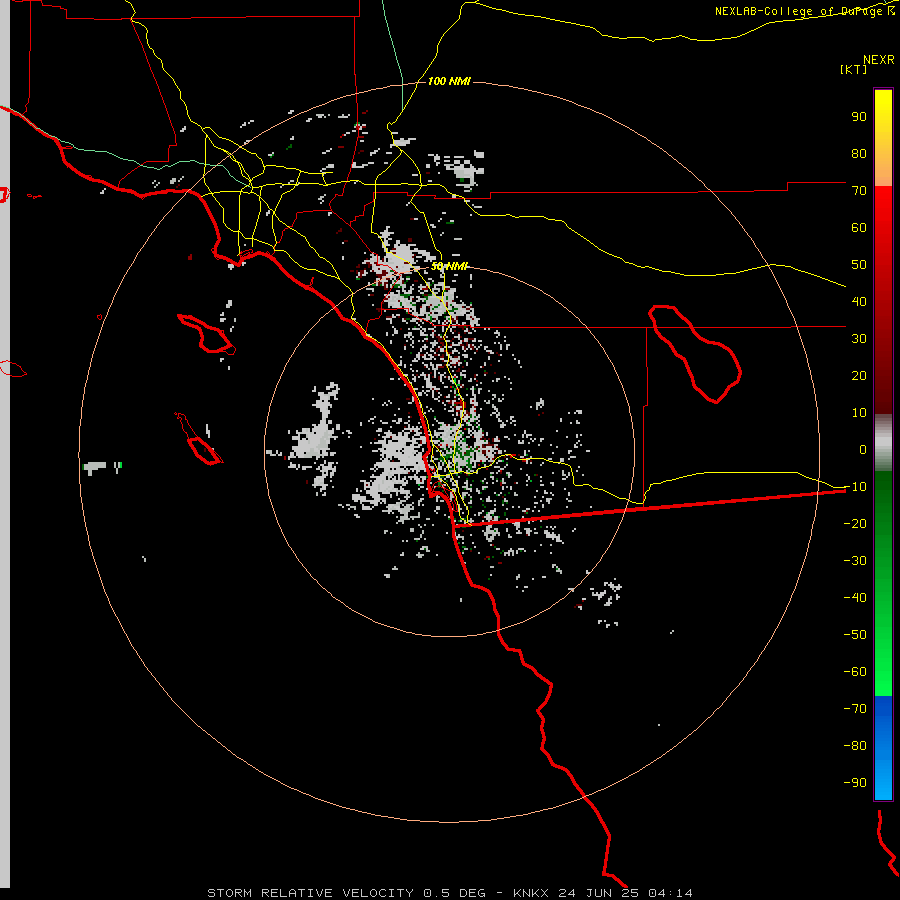Click the gray zero-velocity segment of color bar

click(x=883, y=443)
